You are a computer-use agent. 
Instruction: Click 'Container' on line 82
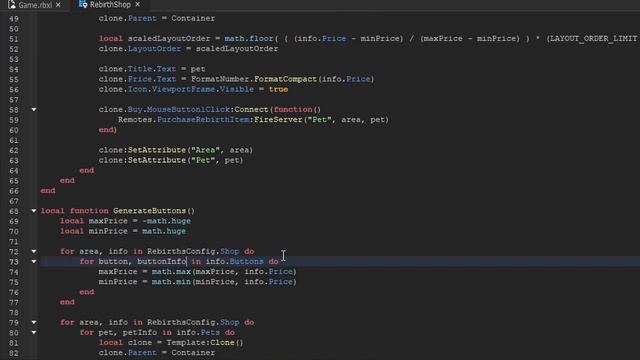pos(193,353)
